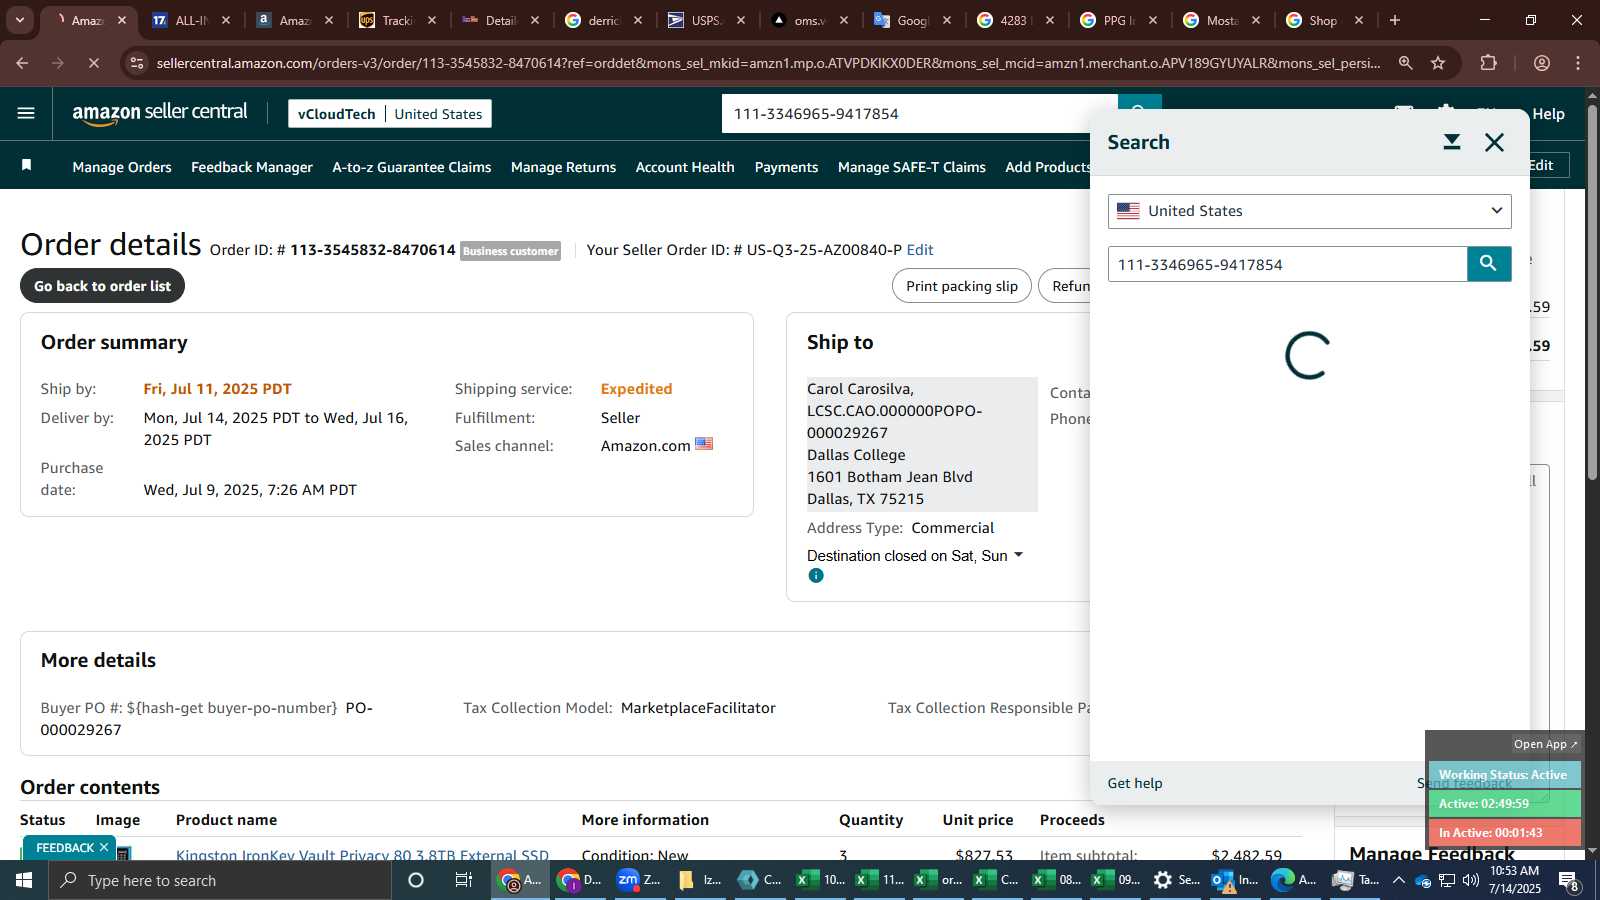Open Kingston IronKey Vault Privacy product link
Screen dimensions: 1600x900
362,854
